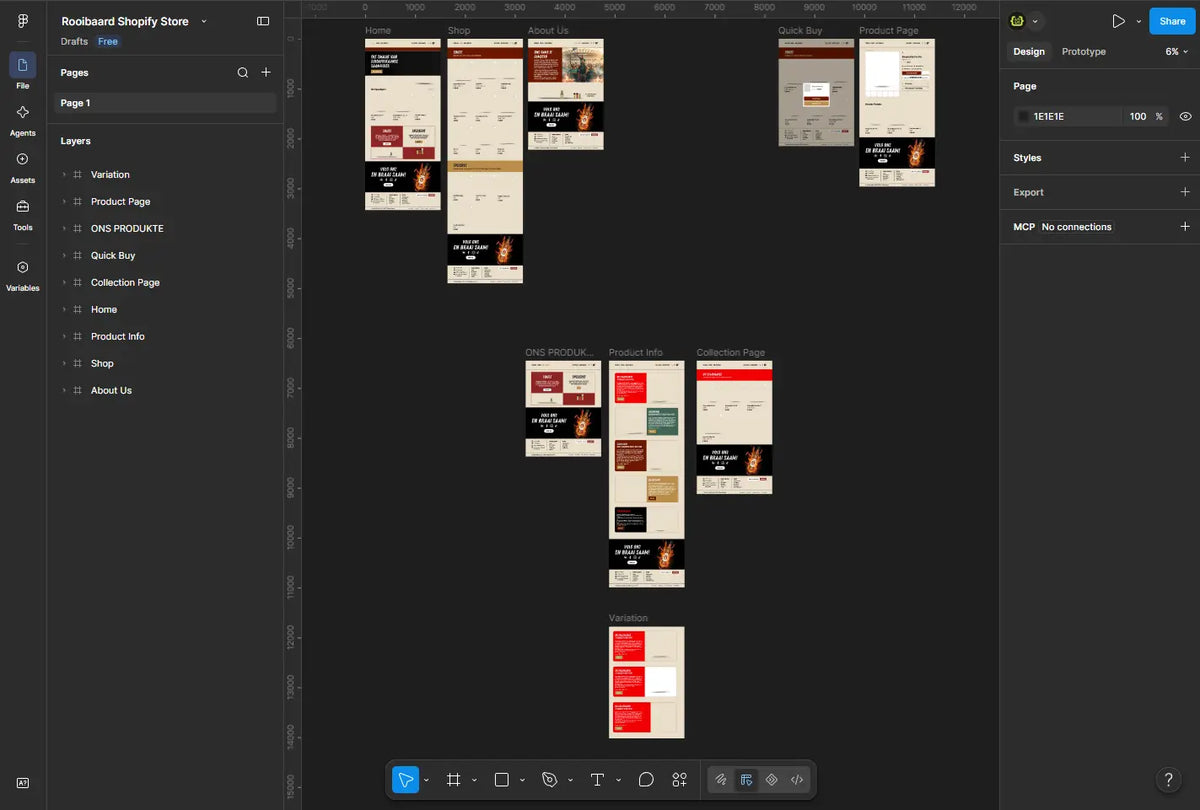Add an MCP connection plus icon
This screenshot has width=1200, height=810.
point(1185,227)
